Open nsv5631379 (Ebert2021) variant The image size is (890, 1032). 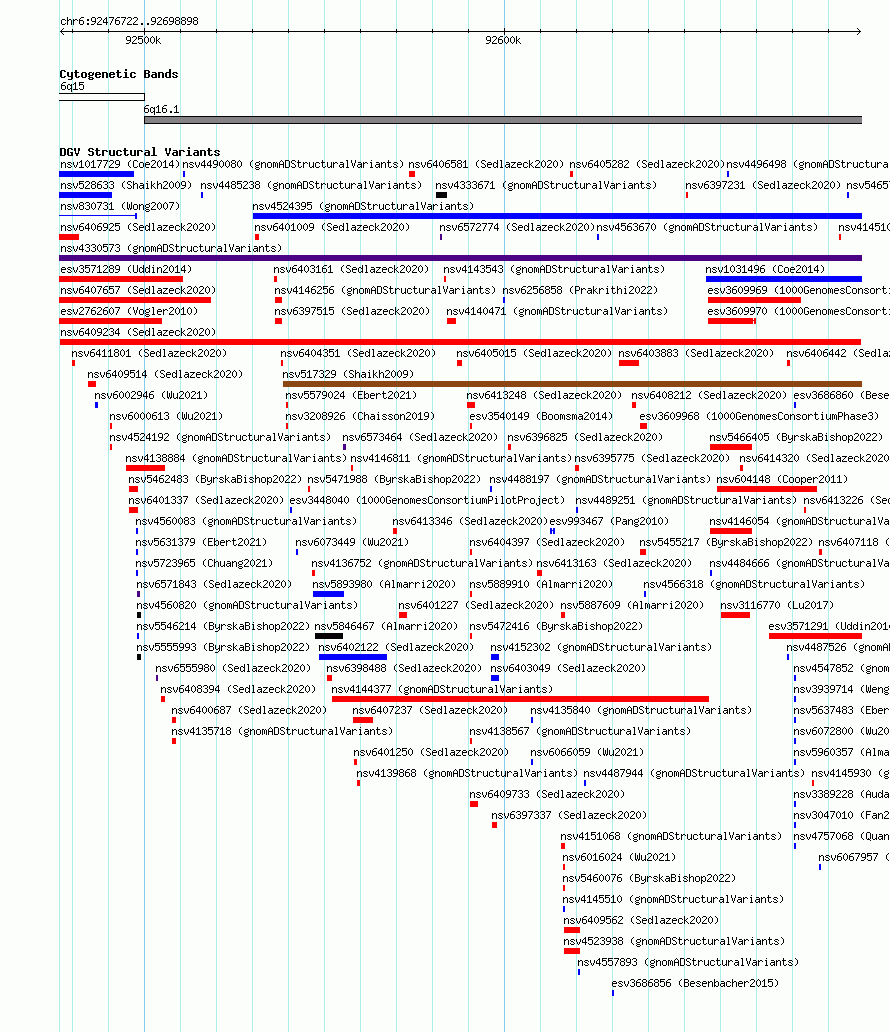pyautogui.click(x=201, y=542)
